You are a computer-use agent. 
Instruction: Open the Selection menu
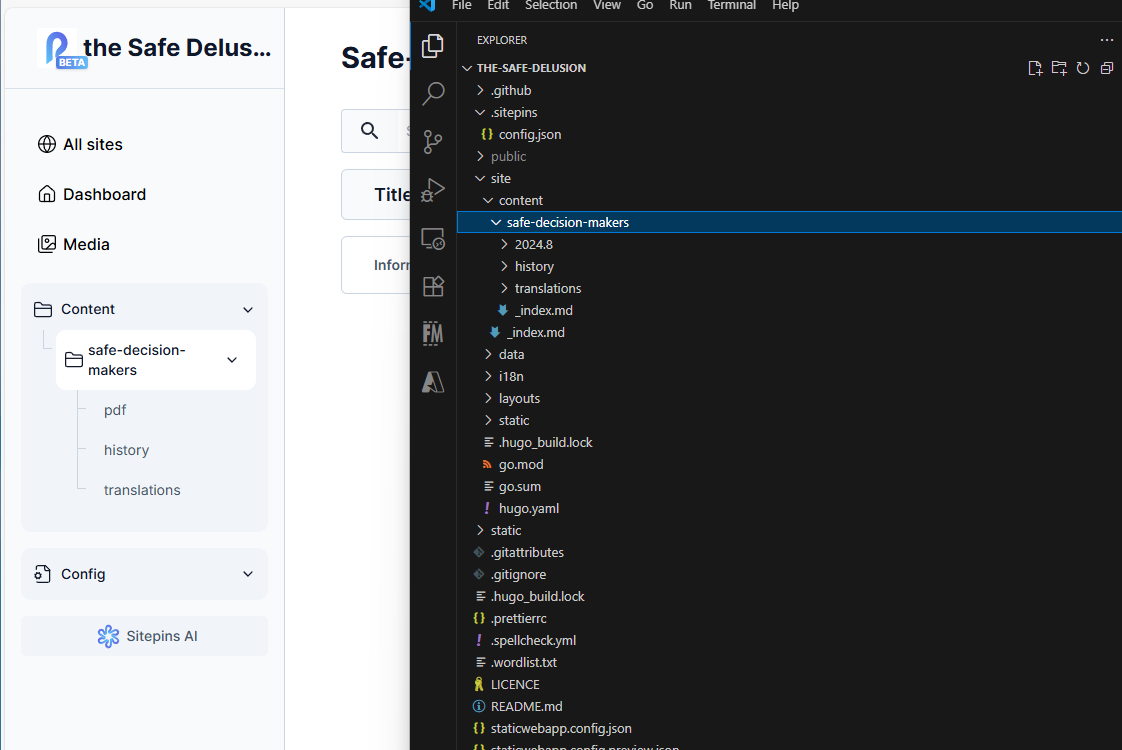pyautogui.click(x=551, y=6)
